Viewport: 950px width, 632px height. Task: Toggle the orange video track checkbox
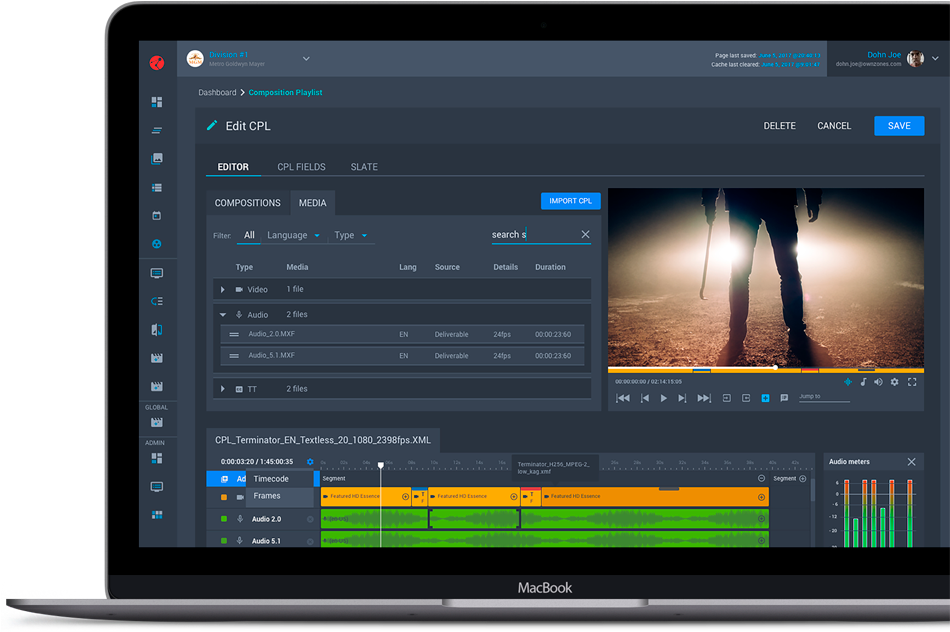(x=224, y=497)
